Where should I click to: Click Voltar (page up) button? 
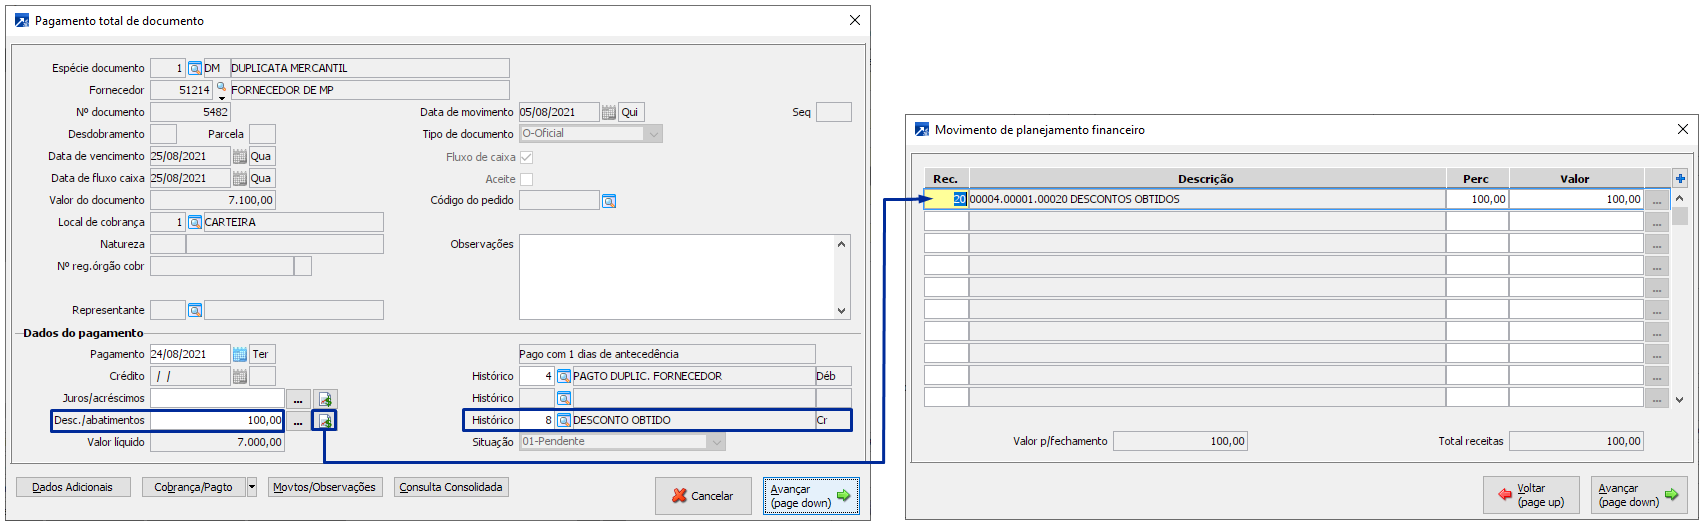(1531, 495)
